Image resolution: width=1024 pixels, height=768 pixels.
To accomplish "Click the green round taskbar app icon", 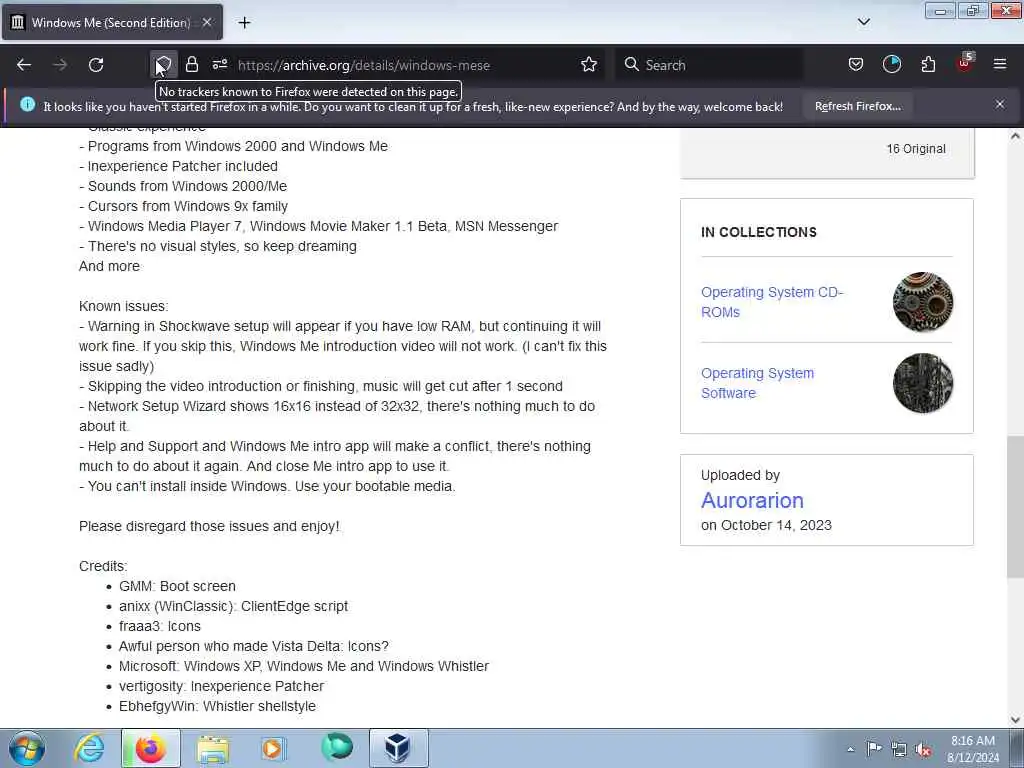I will [x=337, y=748].
